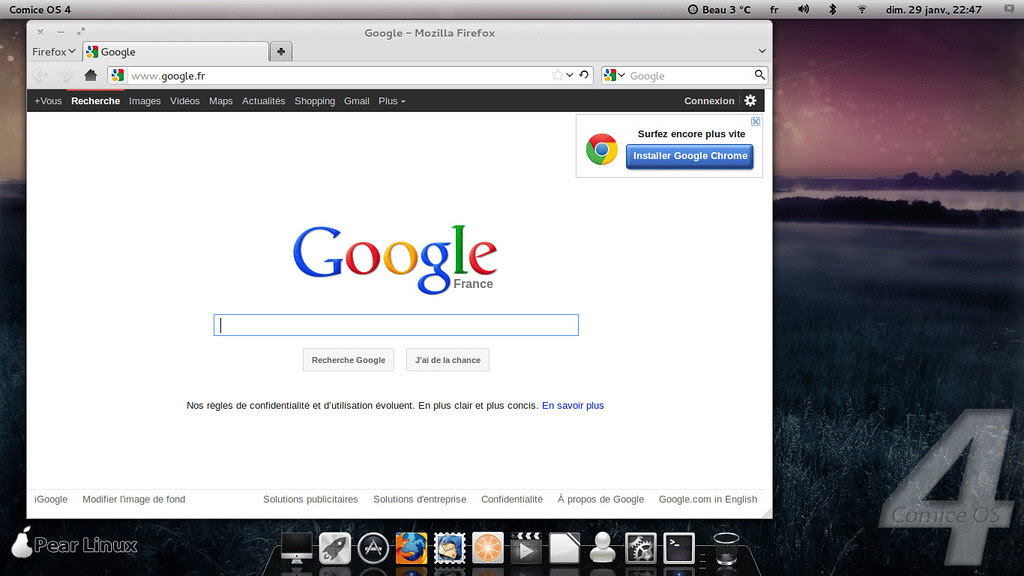Select Recherche in Google bar
Viewport: 1024px width, 576px height.
coord(95,101)
